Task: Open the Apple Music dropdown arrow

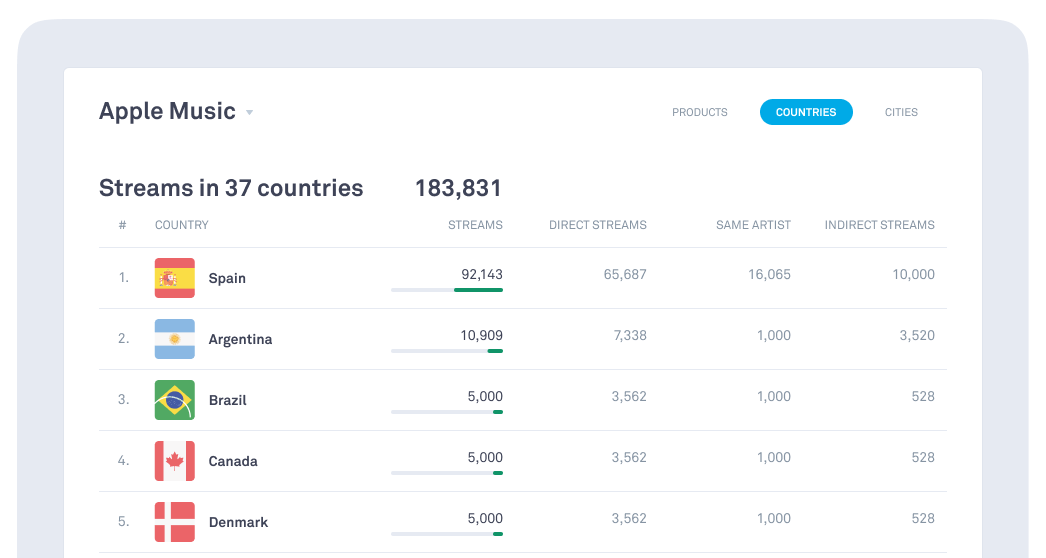Action: coord(250,112)
